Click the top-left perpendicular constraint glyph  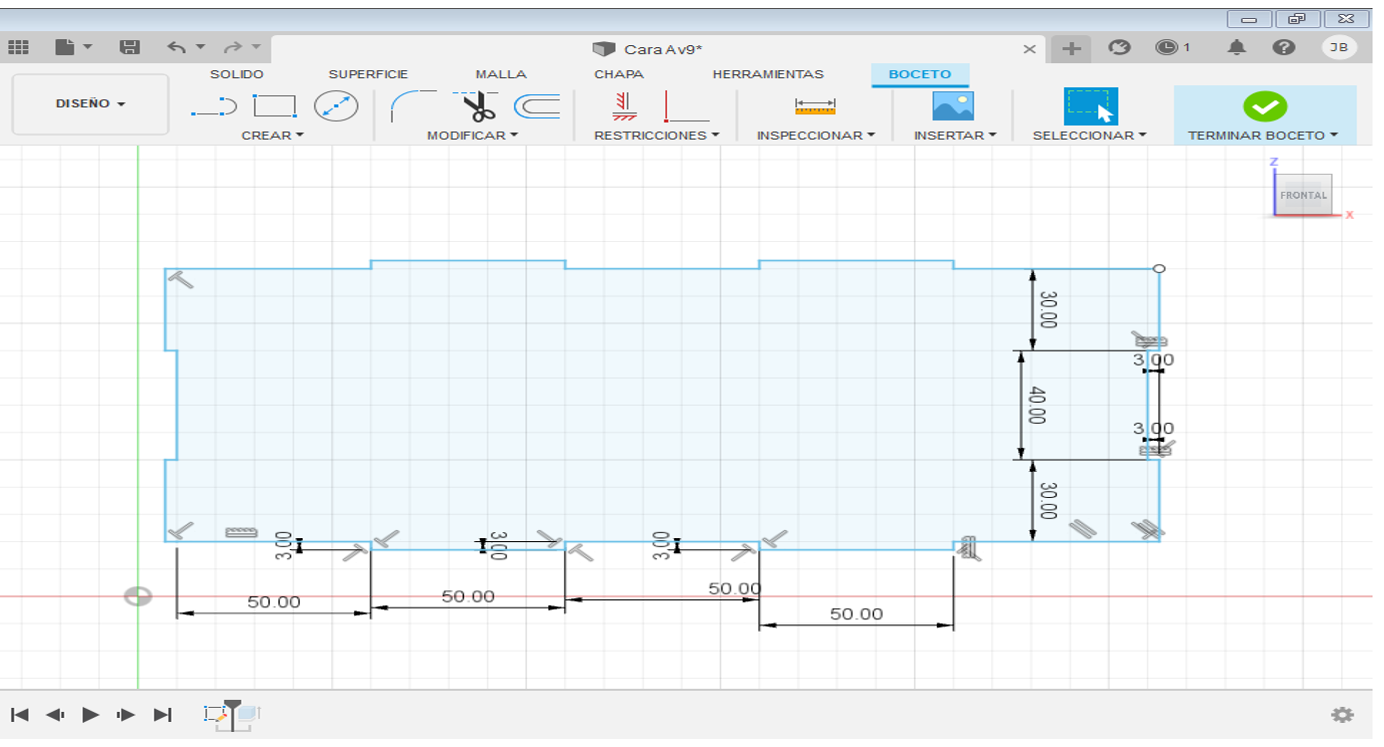click(181, 279)
